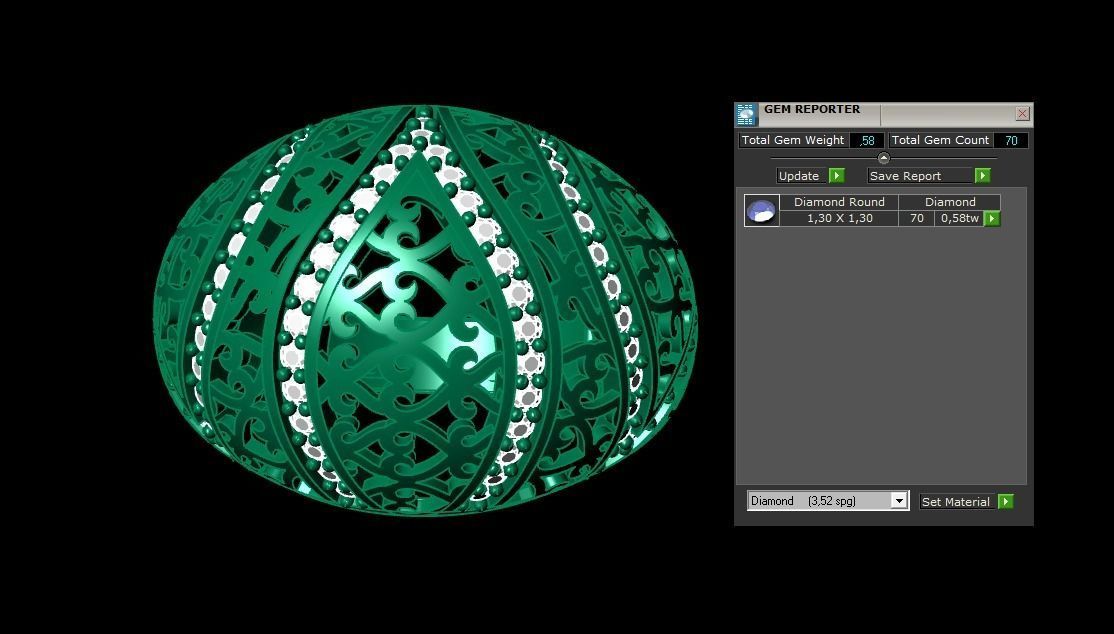Screen dimensions: 1114x634
Task: Click the Gem Reporter panel icon
Action: point(746,114)
